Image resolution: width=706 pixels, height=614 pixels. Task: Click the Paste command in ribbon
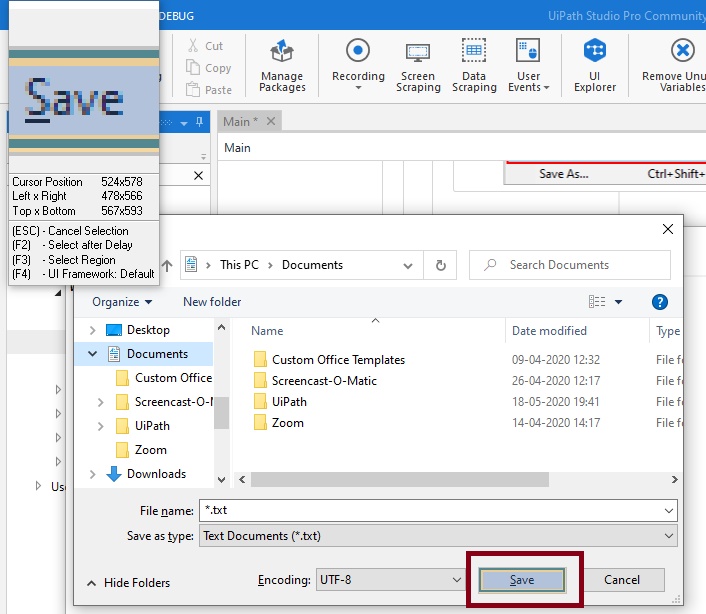(x=209, y=90)
